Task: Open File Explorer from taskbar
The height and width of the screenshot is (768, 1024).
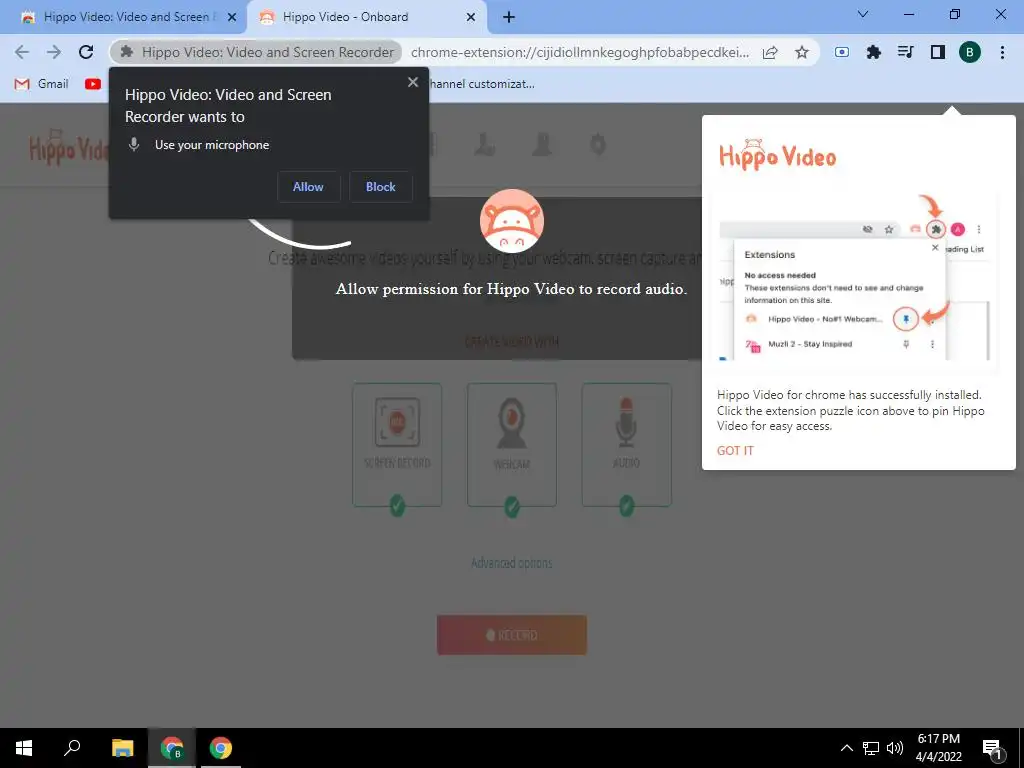Action: pyautogui.click(x=122, y=748)
